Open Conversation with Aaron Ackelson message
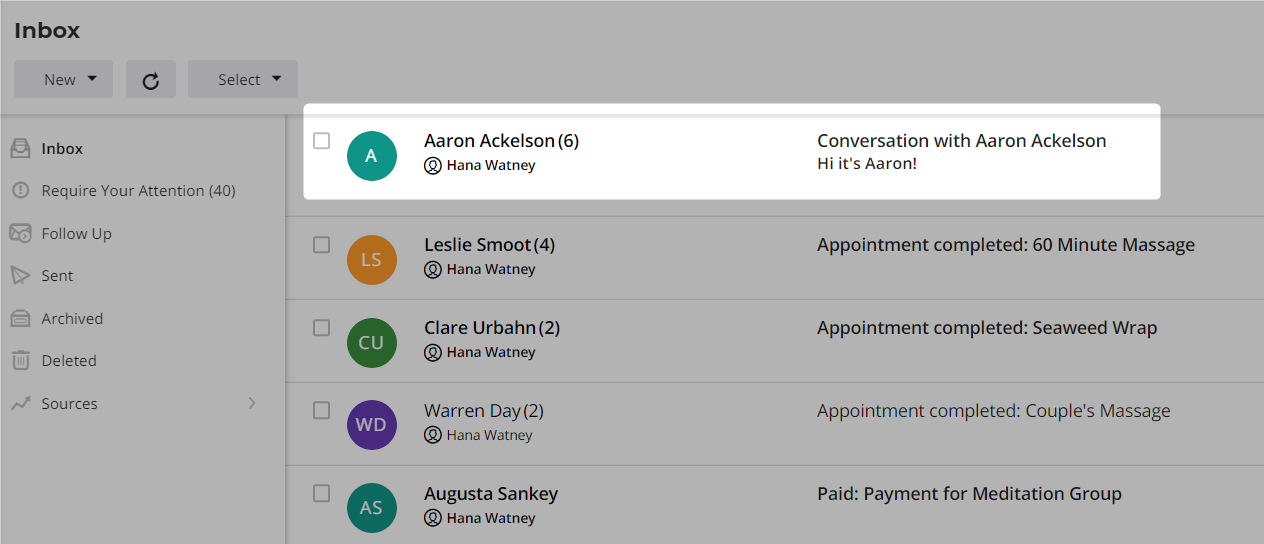 click(x=962, y=141)
